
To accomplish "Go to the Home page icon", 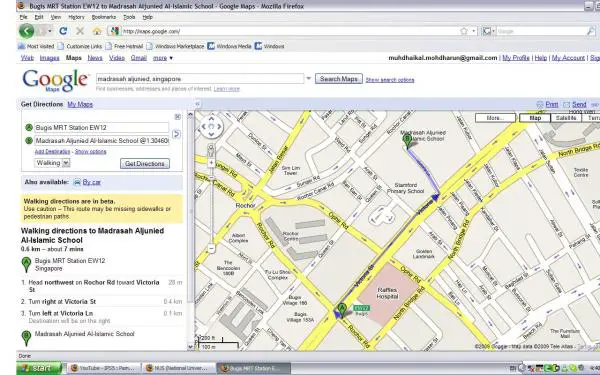I will pos(97,31).
